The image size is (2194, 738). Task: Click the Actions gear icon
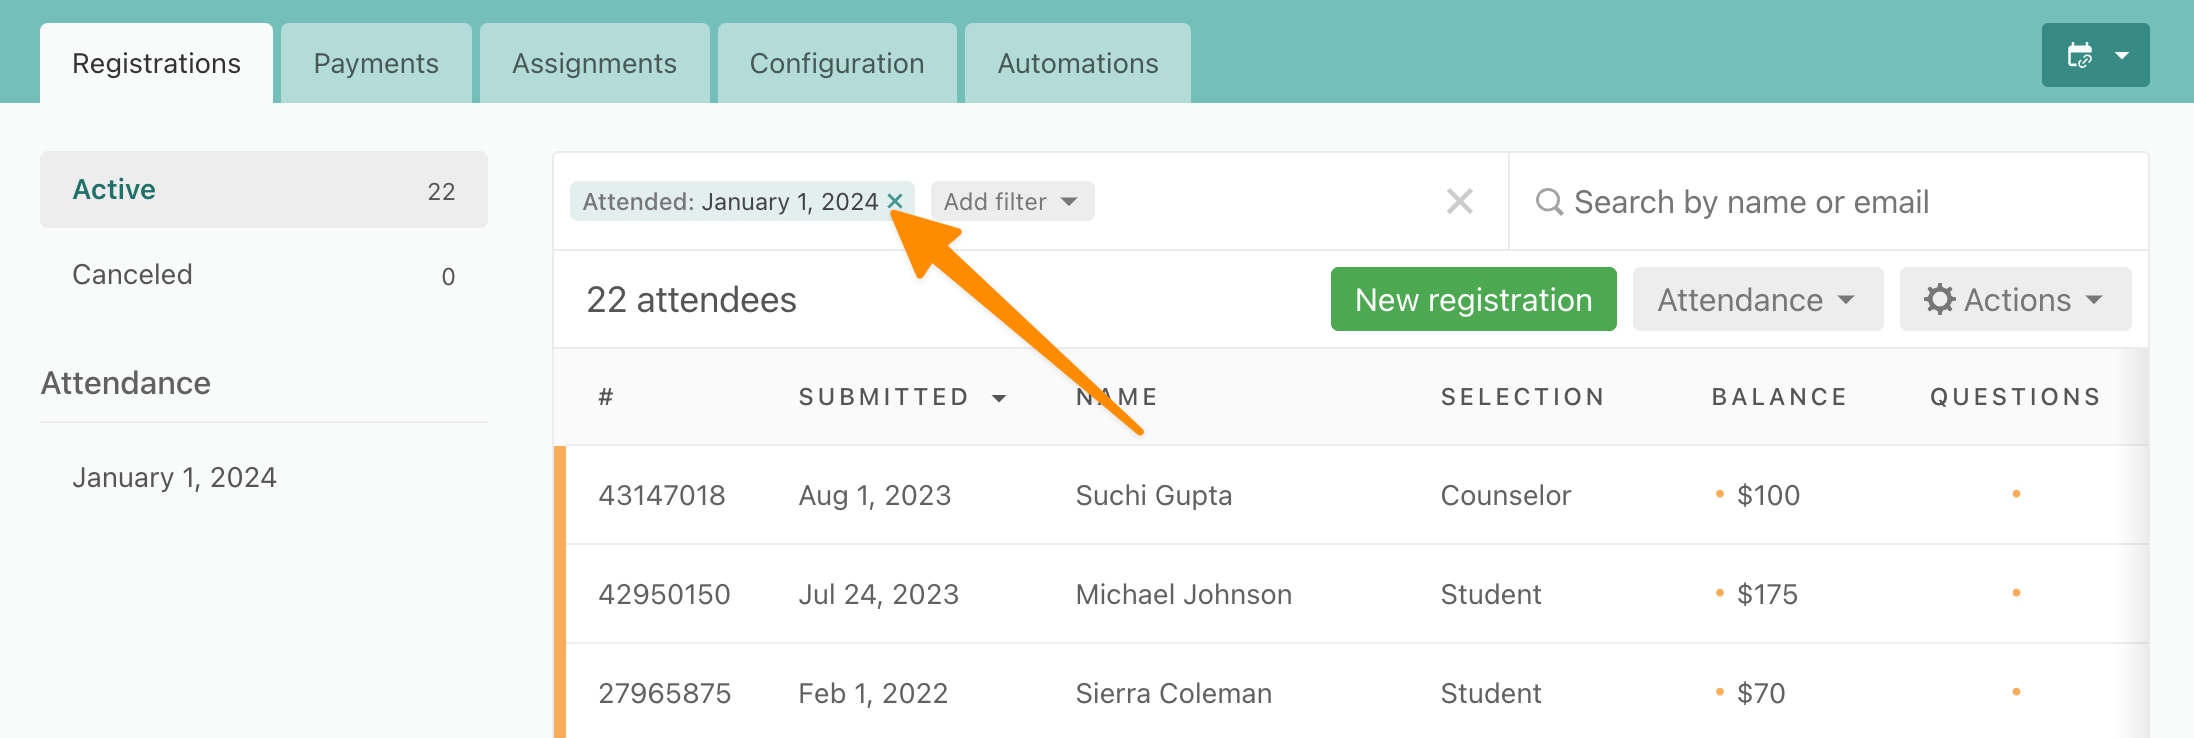tap(1939, 299)
